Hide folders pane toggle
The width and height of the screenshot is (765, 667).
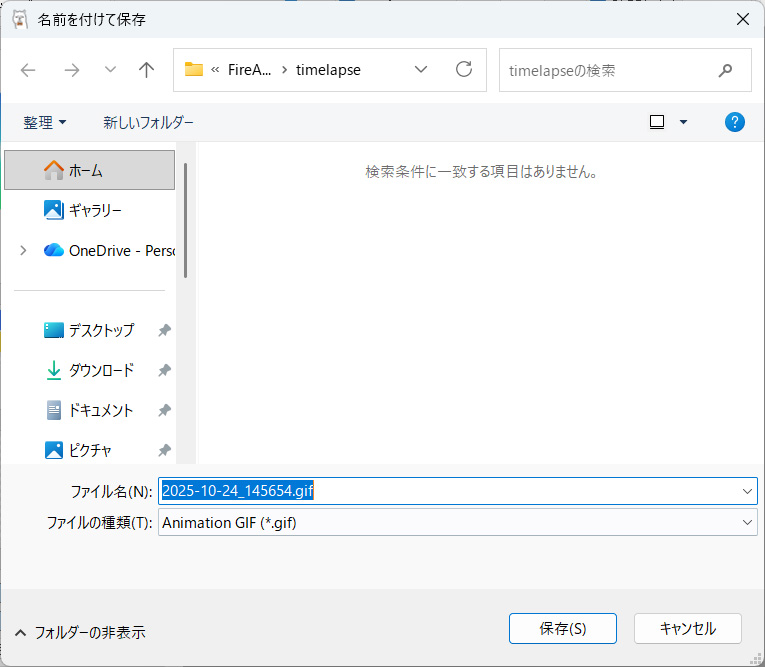80,632
